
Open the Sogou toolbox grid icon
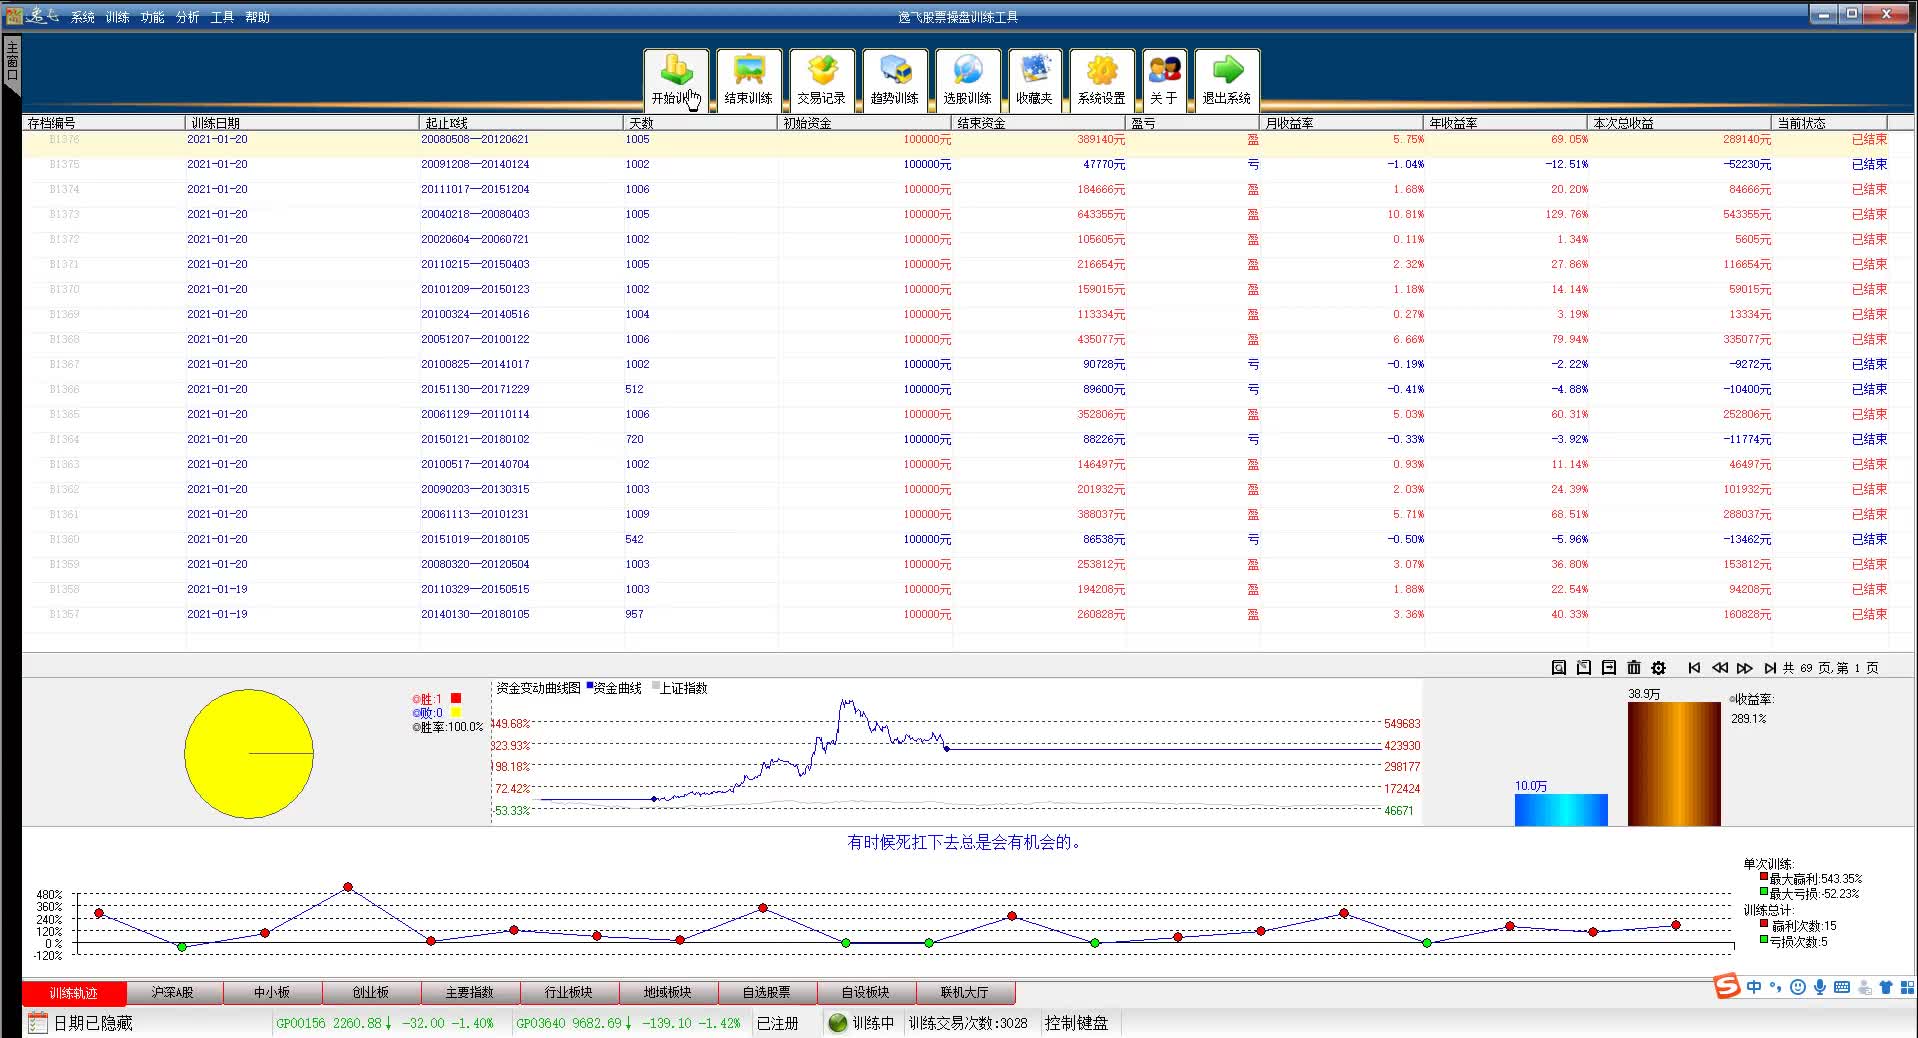[x=1908, y=987]
